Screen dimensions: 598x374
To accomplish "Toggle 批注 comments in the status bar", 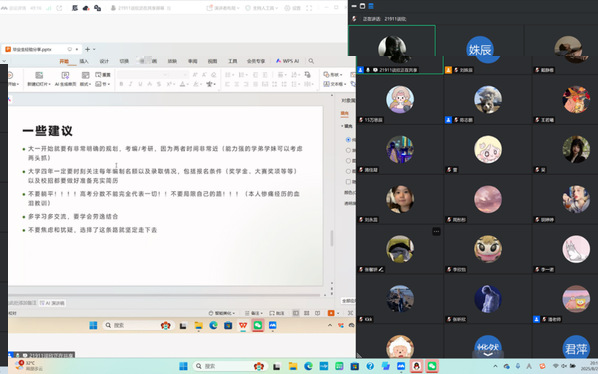I will [277, 313].
